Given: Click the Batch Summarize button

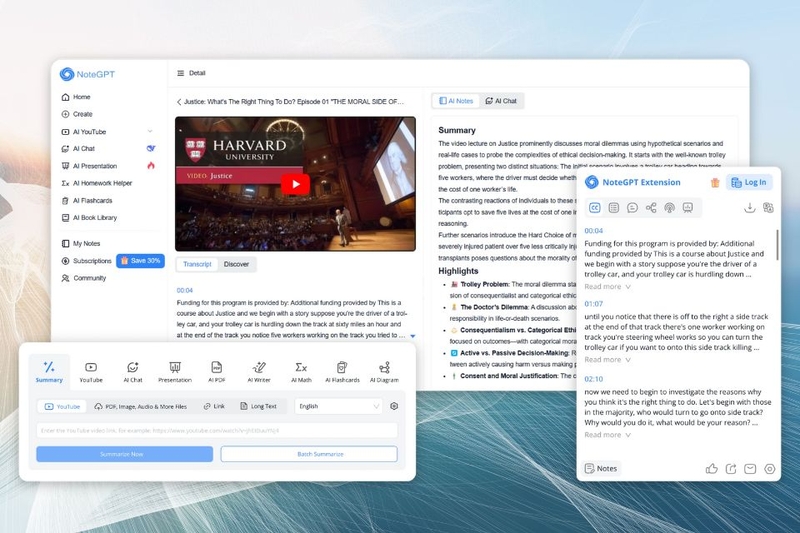Looking at the screenshot, I should pyautogui.click(x=309, y=454).
